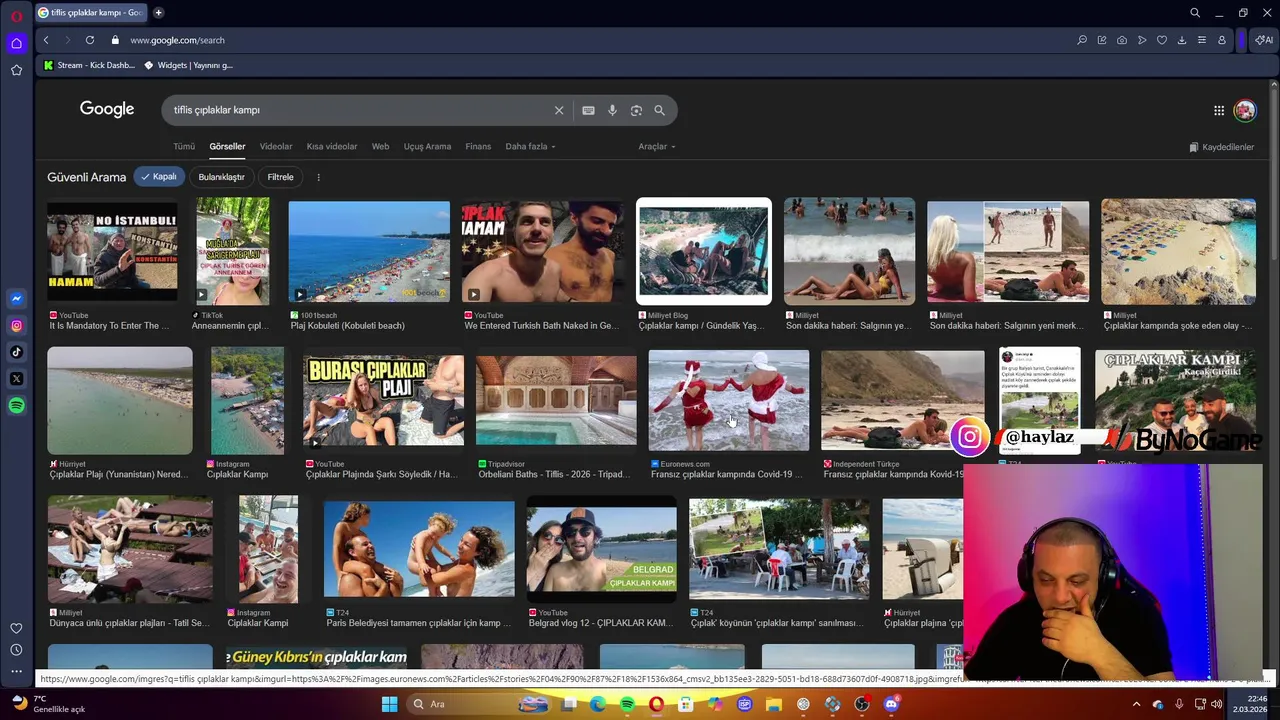This screenshot has width=1280, height=720.
Task: Add page to bookmarks with heart icon
Action: tap(1162, 40)
